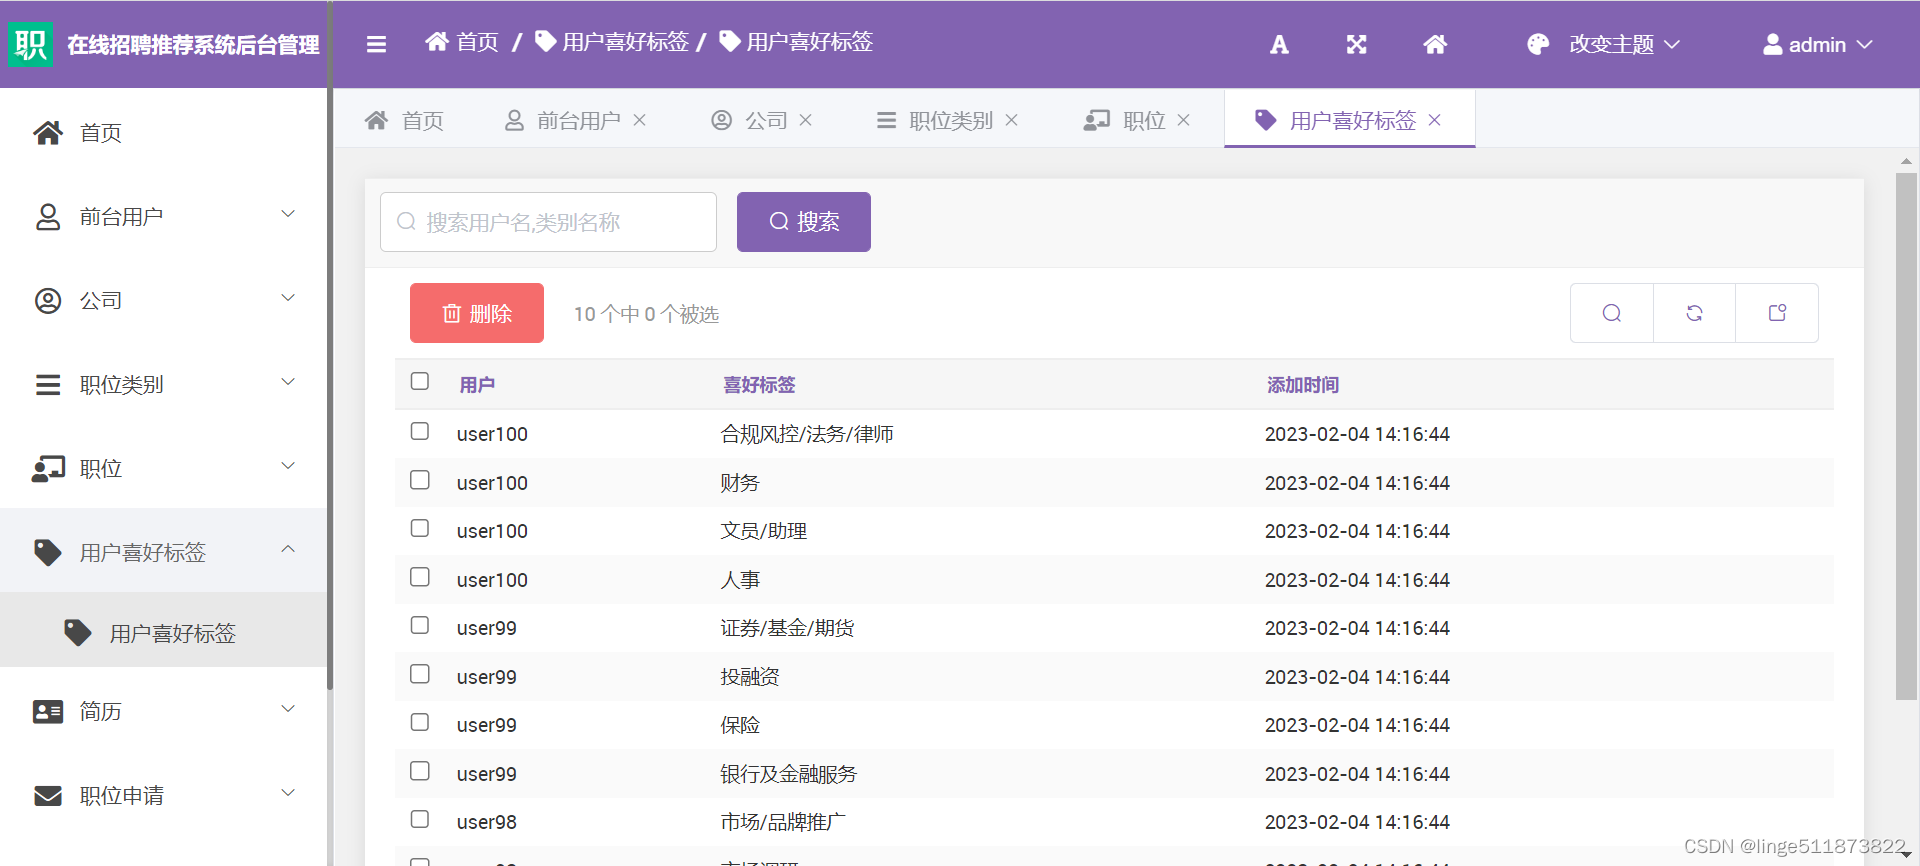Expand the 职位申请 sidebar menu chevron
1920x866 pixels.
coord(288,793)
